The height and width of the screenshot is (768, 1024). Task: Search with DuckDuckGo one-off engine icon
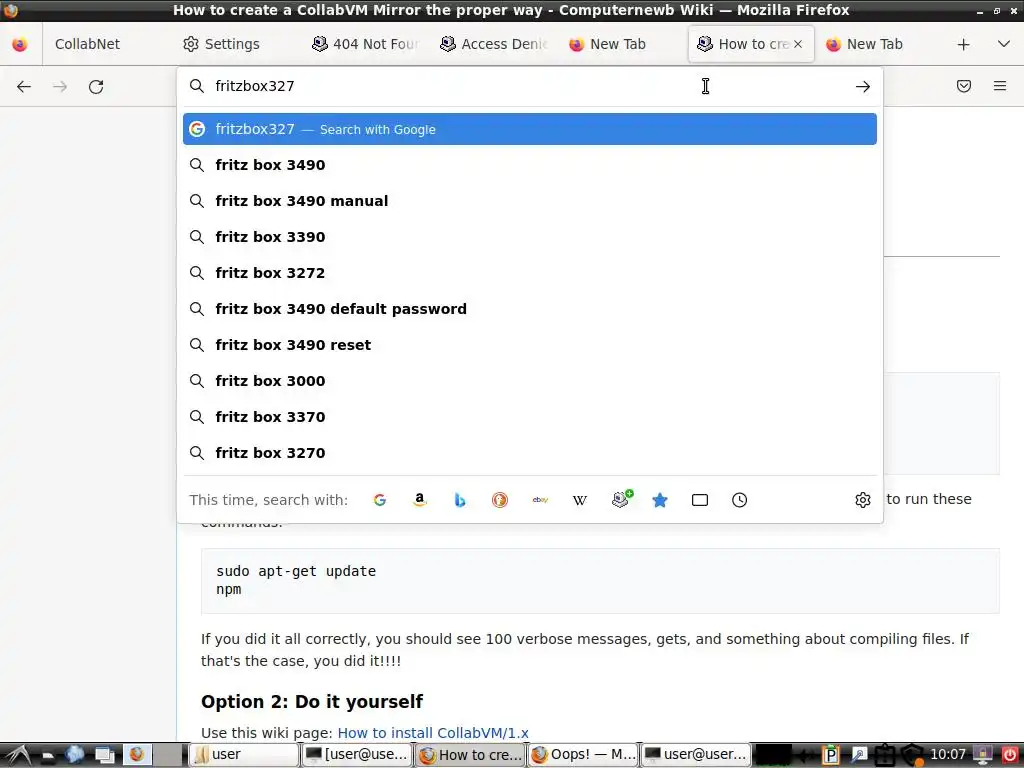pos(500,500)
